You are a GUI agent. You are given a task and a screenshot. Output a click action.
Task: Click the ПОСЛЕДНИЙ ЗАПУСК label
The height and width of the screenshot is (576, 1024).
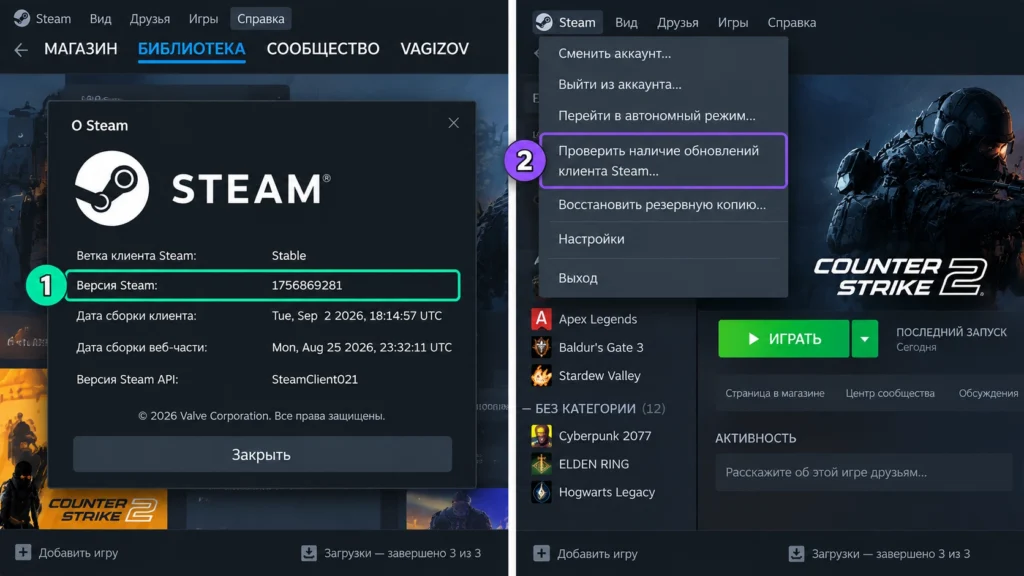952,332
